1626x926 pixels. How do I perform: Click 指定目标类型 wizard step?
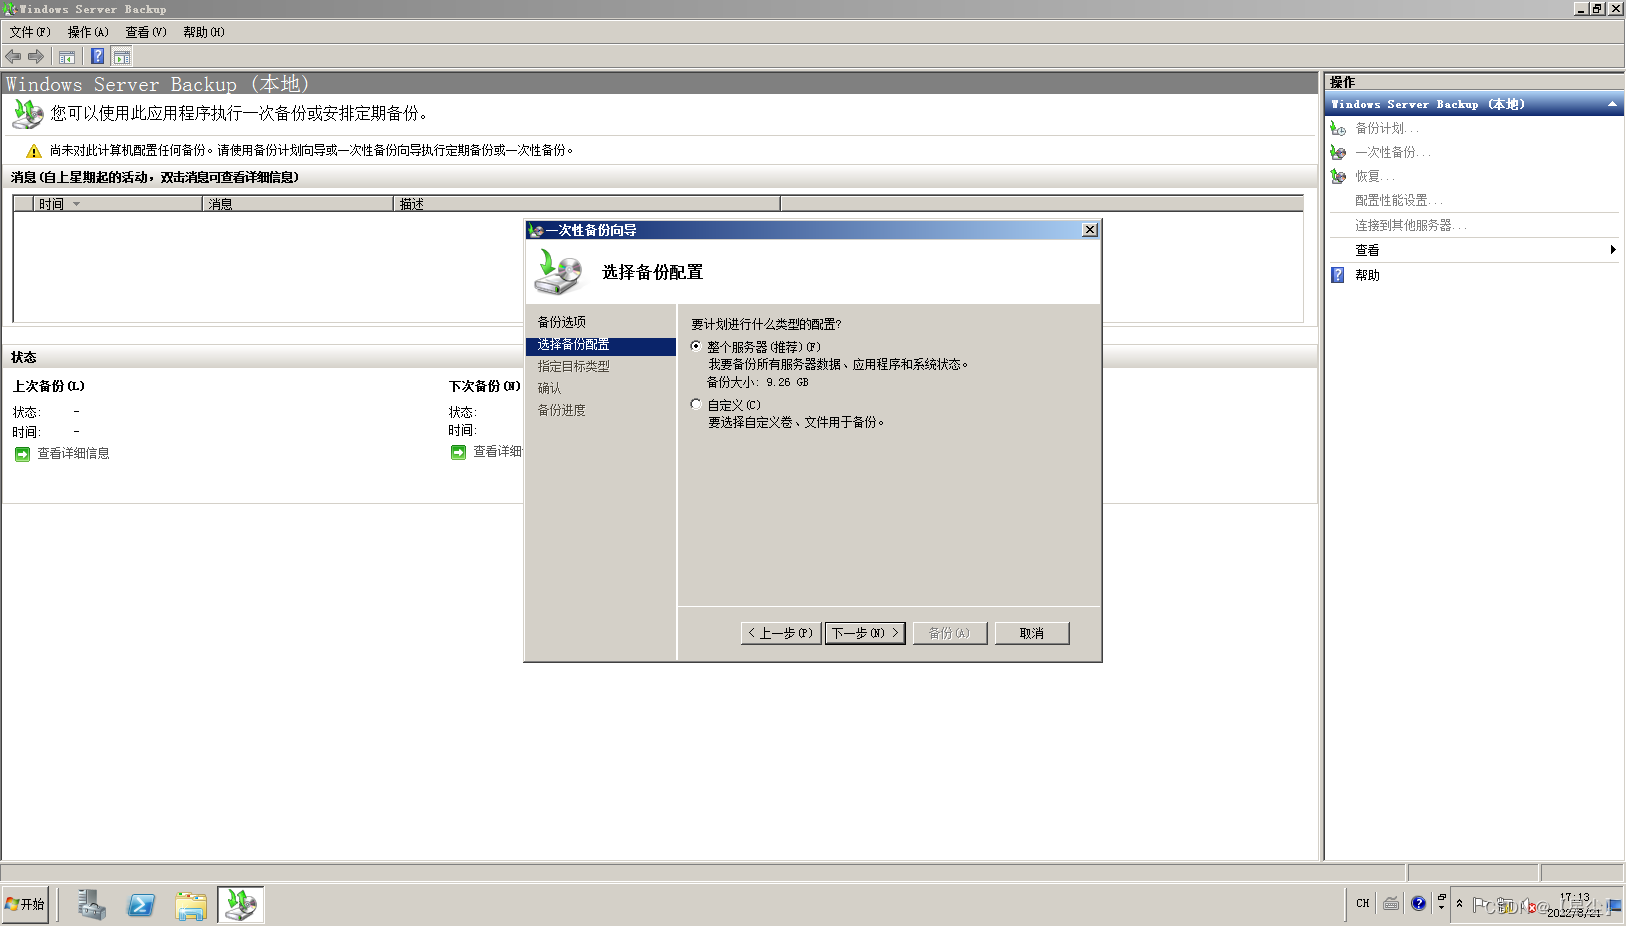pos(574,366)
